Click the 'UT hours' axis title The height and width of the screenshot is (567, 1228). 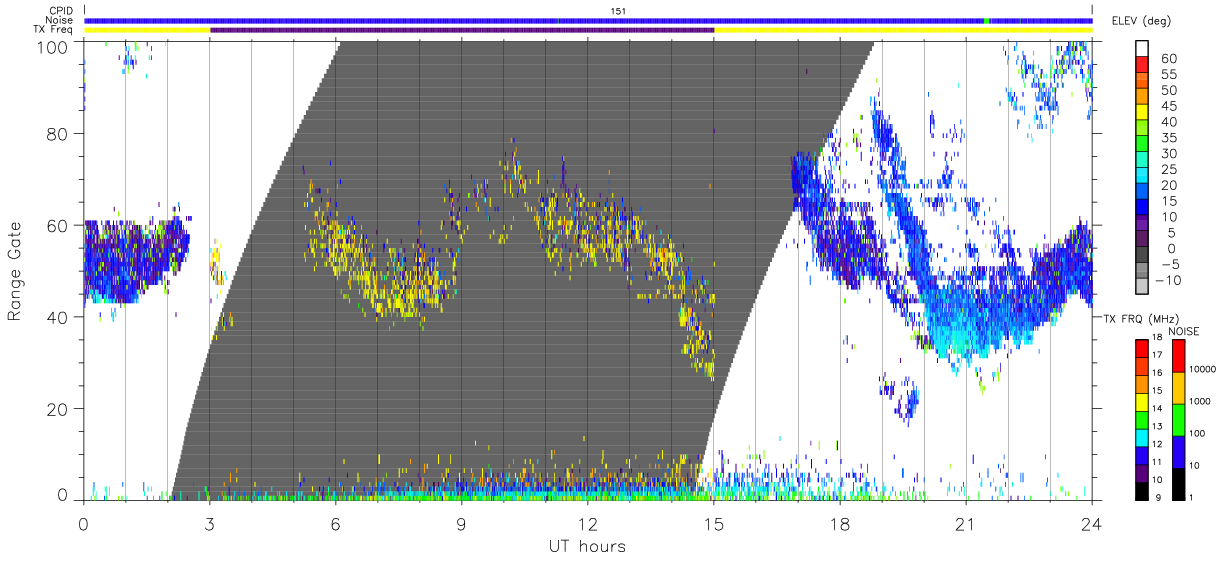click(x=587, y=547)
